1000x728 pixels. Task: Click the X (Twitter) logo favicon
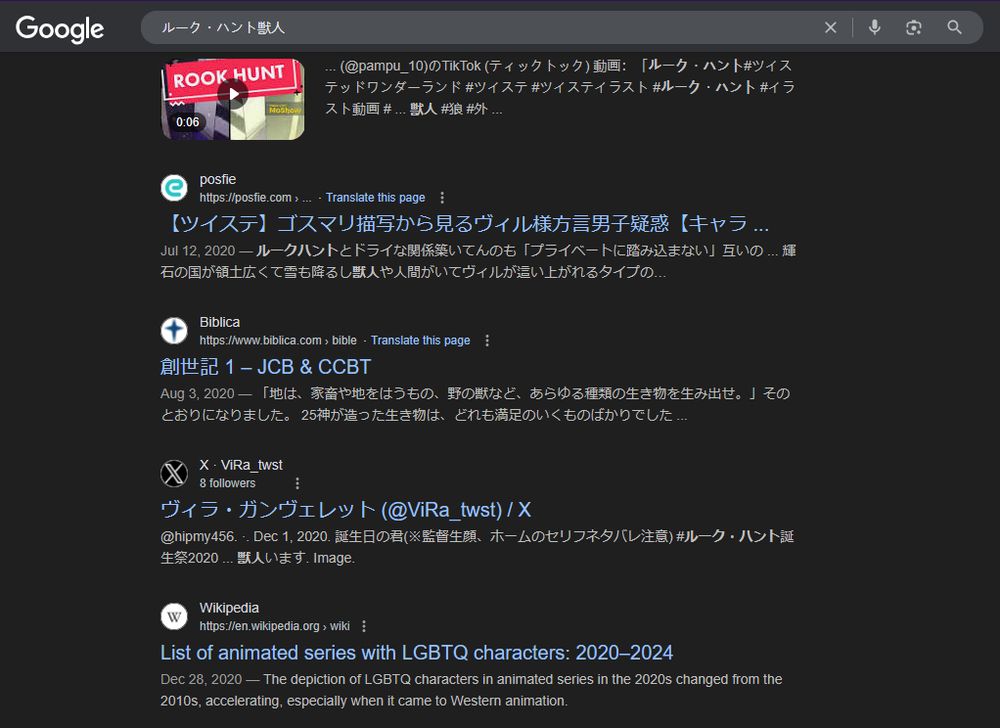click(174, 473)
